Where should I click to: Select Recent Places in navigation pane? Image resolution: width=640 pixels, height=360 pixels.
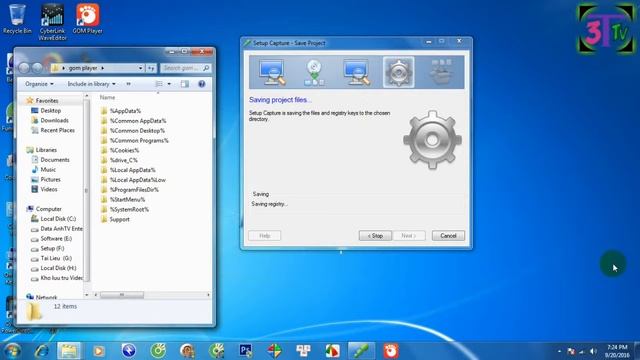[x=57, y=130]
